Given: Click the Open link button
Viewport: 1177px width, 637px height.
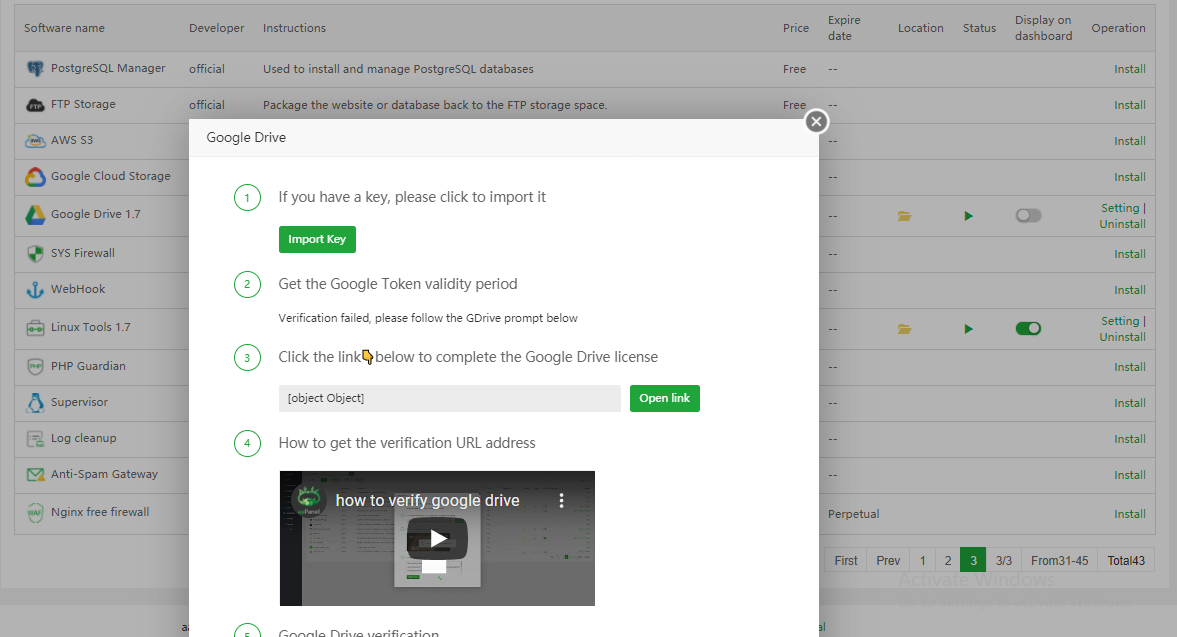Looking at the screenshot, I should pos(665,398).
